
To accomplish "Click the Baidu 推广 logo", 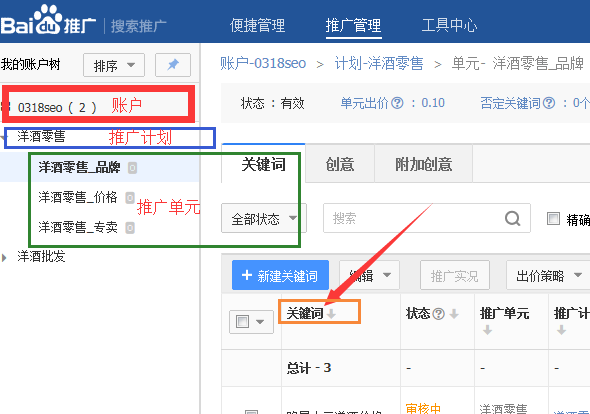I will (x=48, y=21).
